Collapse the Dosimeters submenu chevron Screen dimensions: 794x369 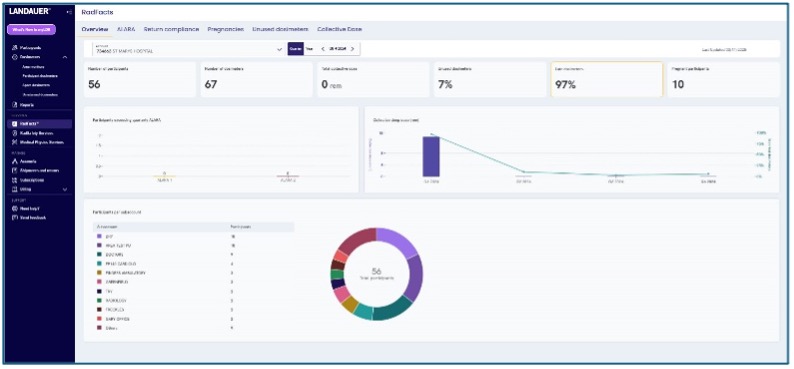(x=65, y=57)
